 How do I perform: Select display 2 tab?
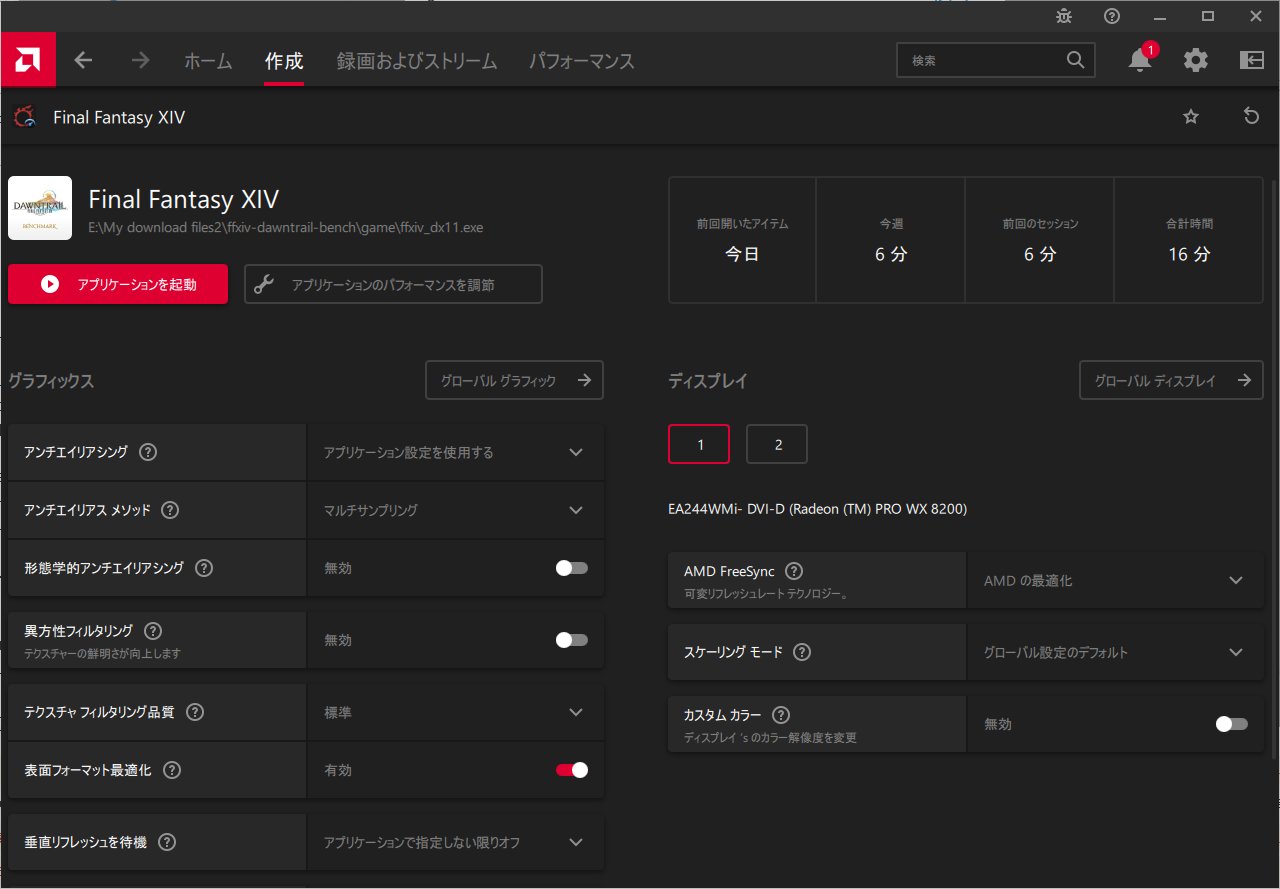click(777, 445)
